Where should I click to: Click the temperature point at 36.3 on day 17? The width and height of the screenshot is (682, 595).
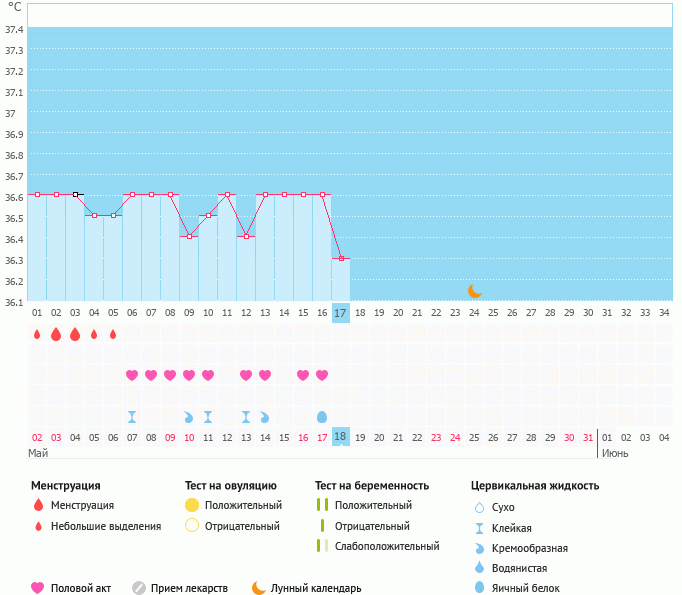[341, 258]
